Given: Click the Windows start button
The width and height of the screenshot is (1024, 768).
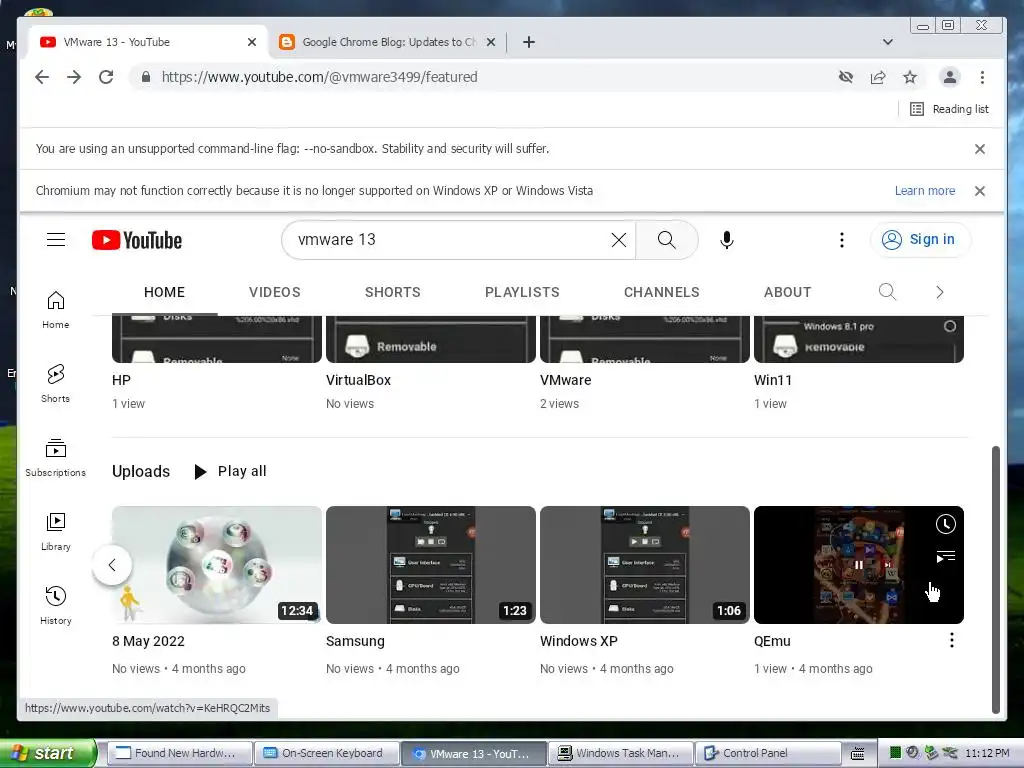Looking at the screenshot, I should pyautogui.click(x=48, y=753).
